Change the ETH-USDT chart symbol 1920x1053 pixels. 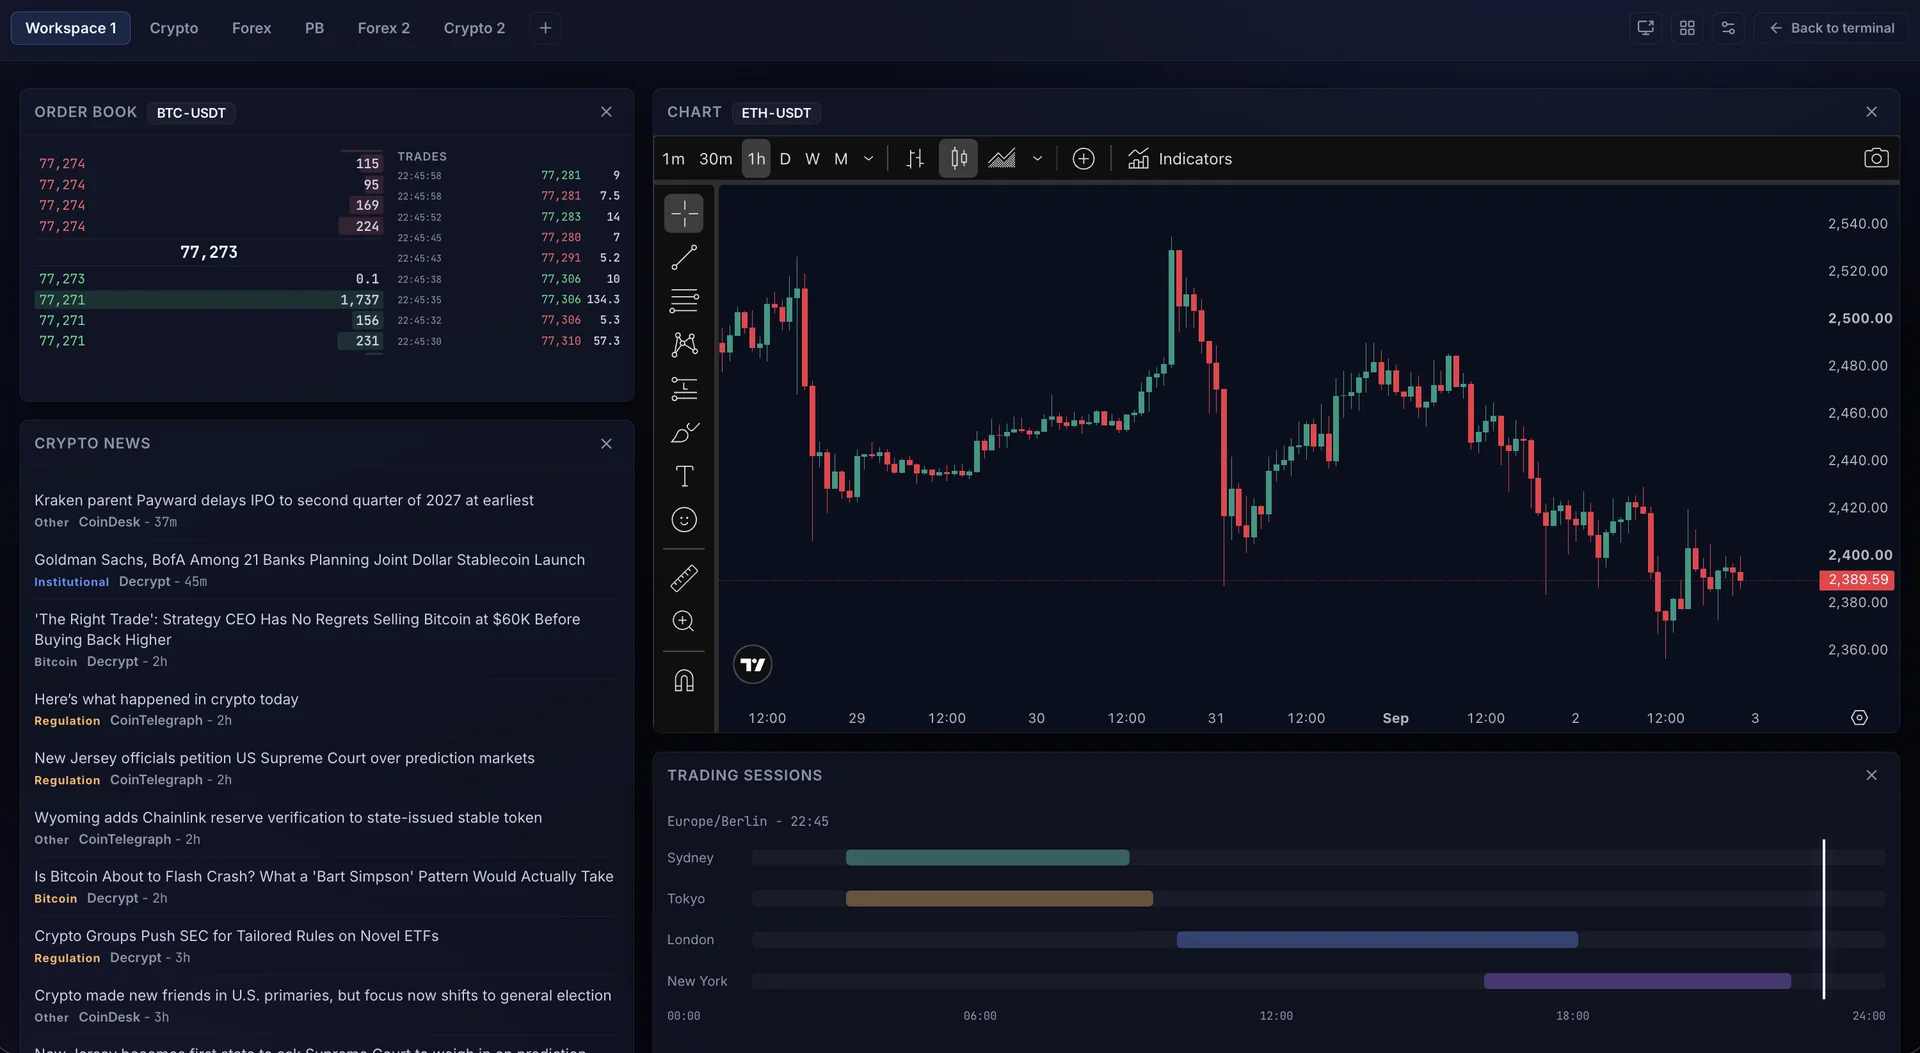[x=776, y=113]
